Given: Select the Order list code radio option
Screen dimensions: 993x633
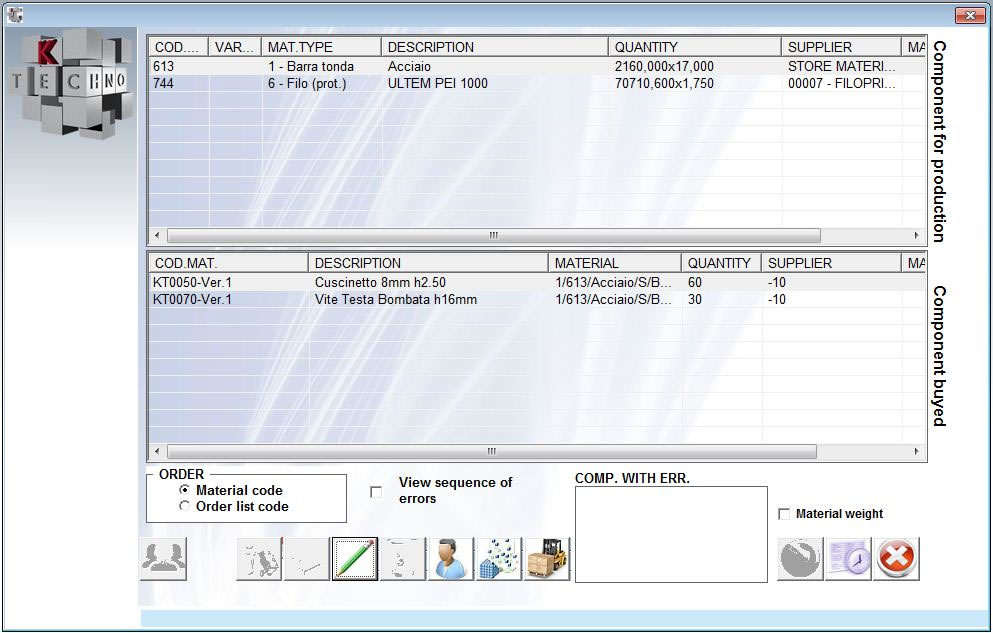Looking at the screenshot, I should (x=184, y=506).
